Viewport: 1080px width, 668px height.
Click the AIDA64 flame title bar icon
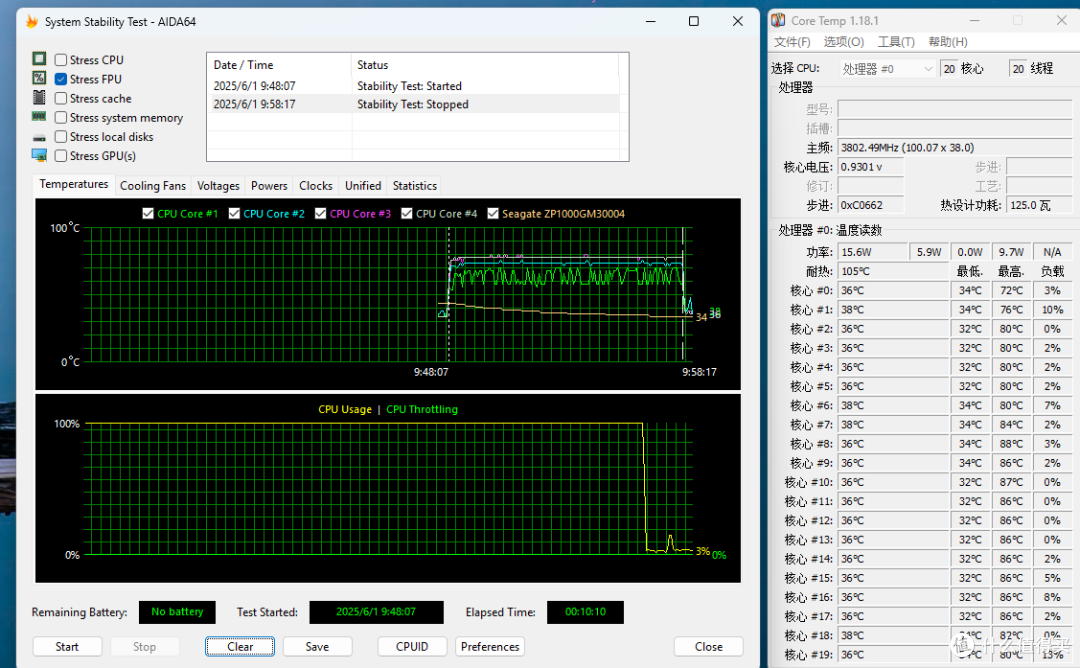click(32, 21)
